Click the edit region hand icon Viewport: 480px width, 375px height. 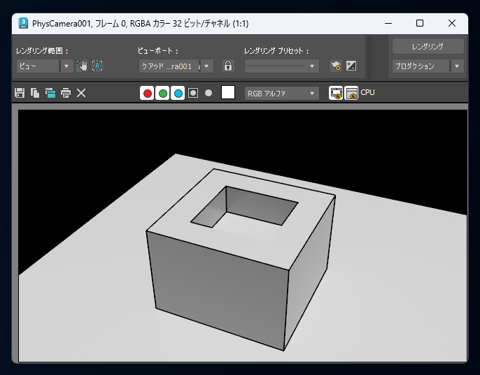[x=82, y=66]
